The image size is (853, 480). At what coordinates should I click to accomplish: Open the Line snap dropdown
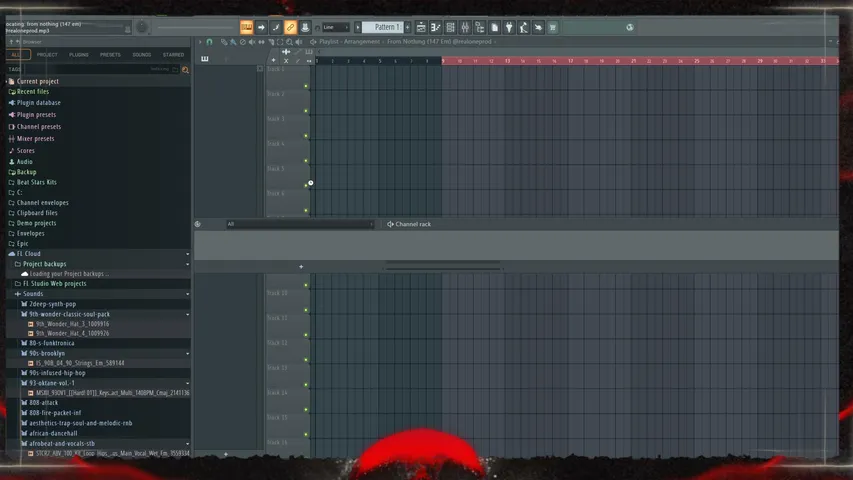pos(336,27)
